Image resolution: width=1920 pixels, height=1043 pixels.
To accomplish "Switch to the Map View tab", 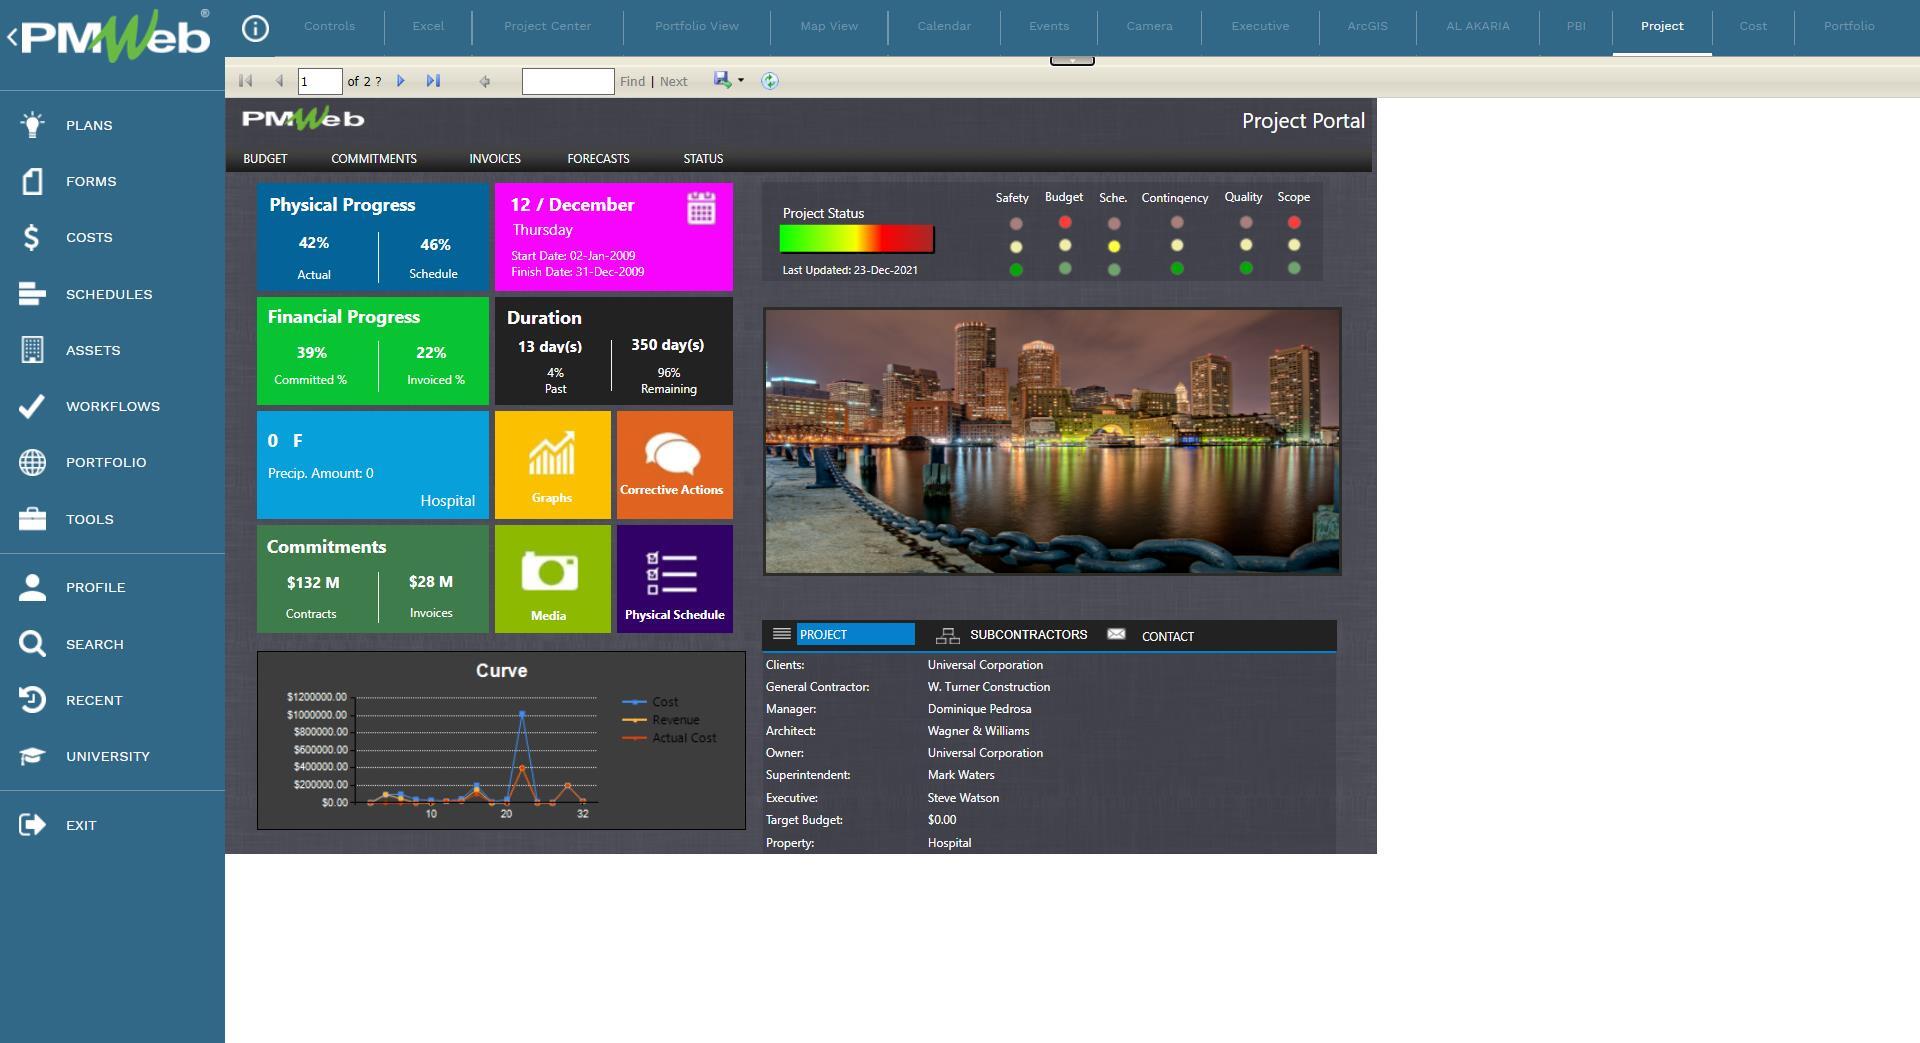I will click(829, 26).
